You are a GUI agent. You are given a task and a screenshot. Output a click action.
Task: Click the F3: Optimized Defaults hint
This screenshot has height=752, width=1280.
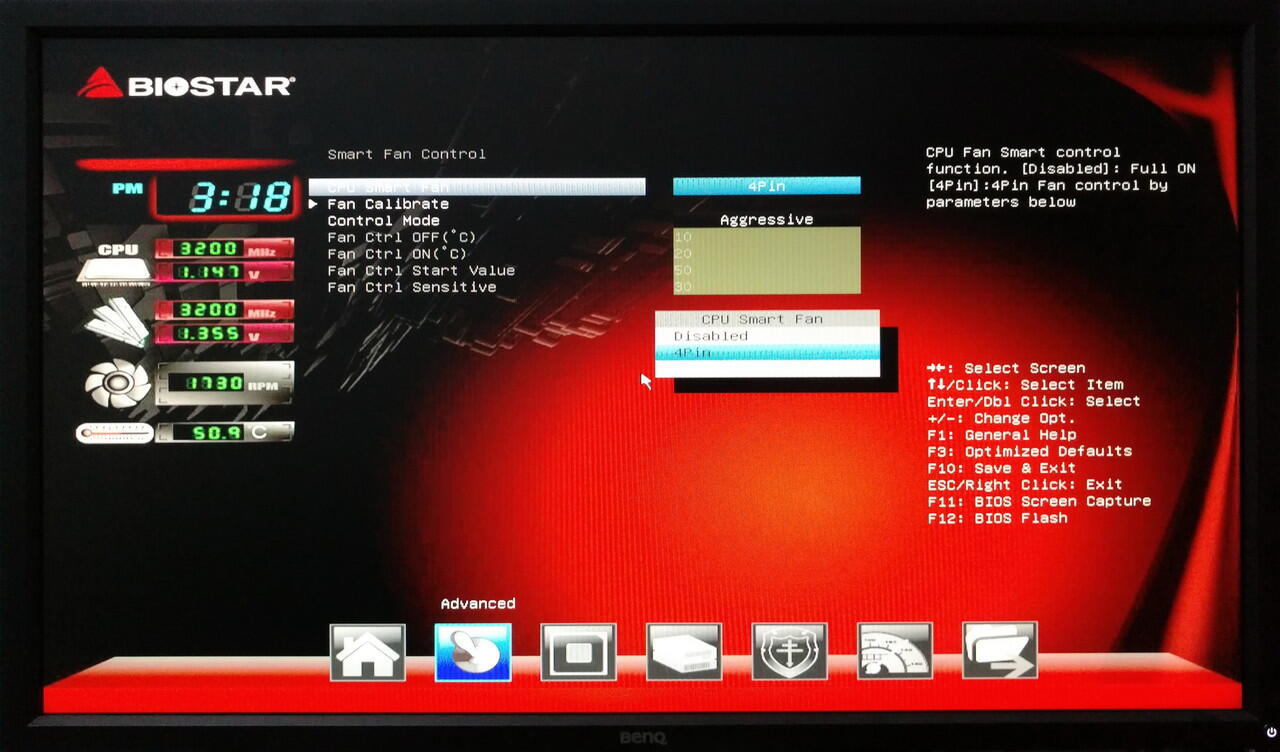1029,451
